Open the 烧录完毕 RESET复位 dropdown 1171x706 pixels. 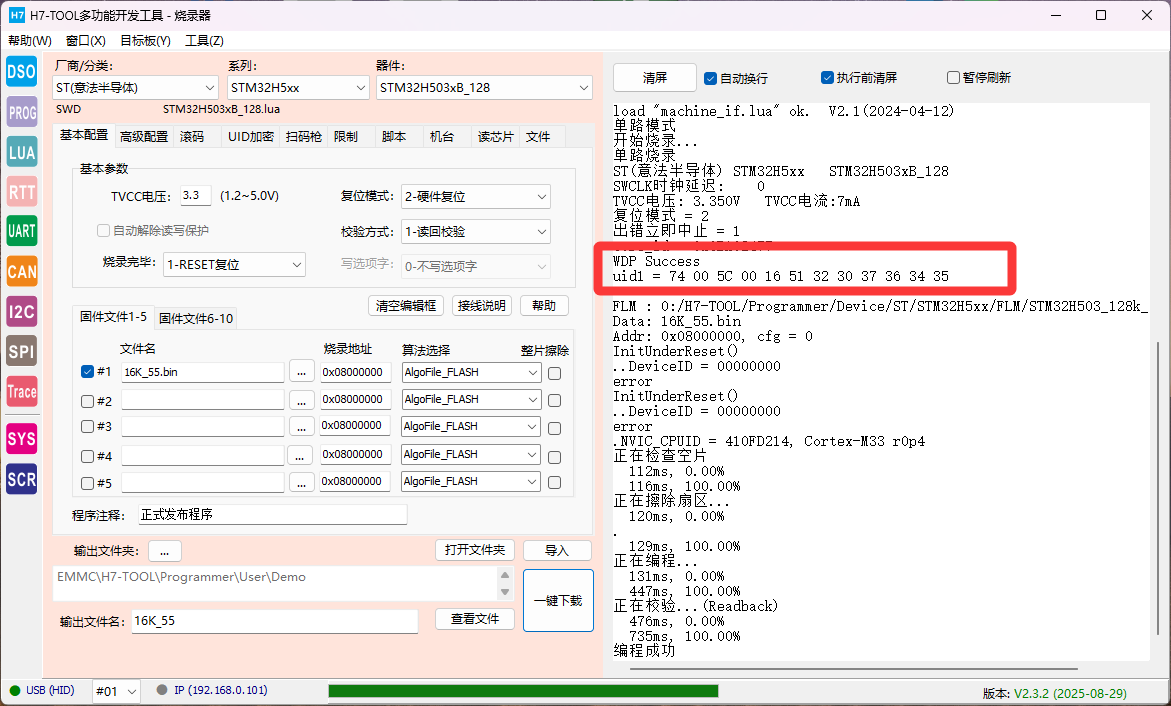[x=234, y=264]
